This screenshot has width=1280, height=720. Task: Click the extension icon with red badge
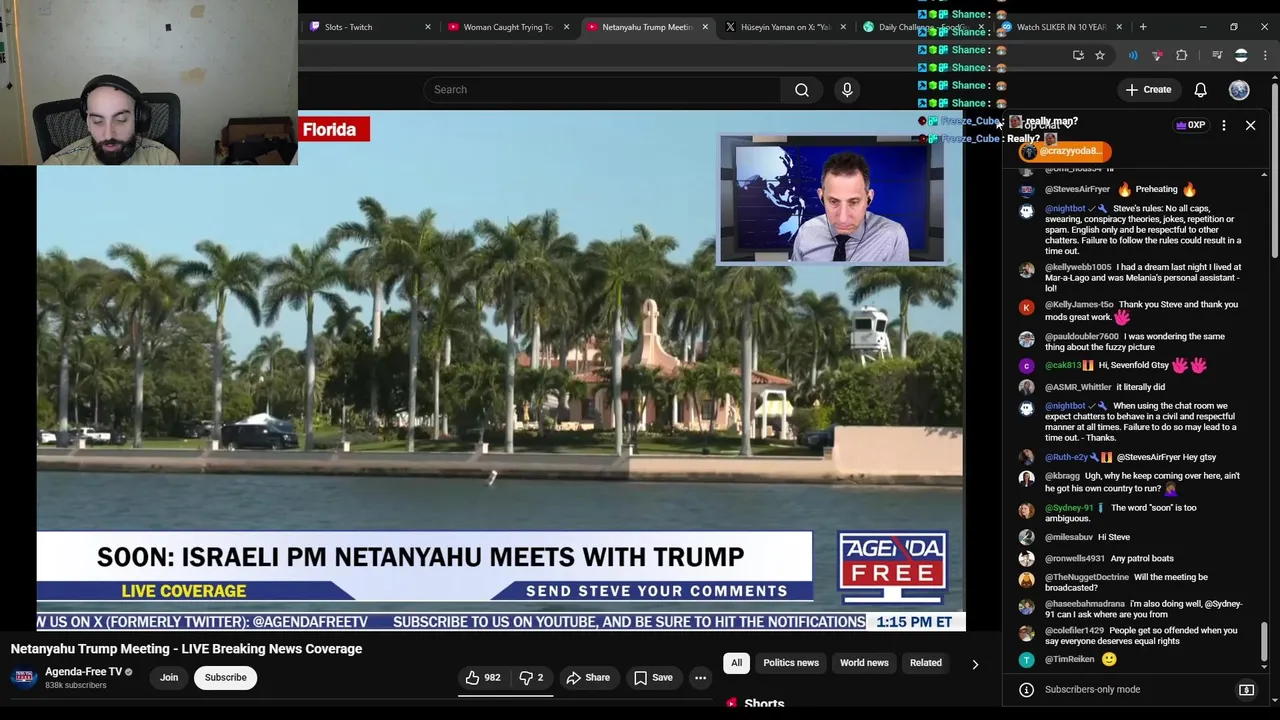pyautogui.click(x=1157, y=55)
